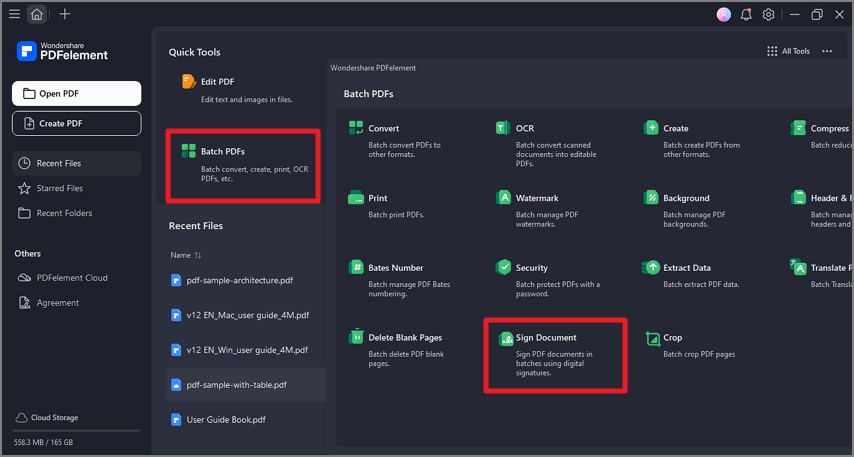
Task: Check the notifications bell
Action: [746, 15]
